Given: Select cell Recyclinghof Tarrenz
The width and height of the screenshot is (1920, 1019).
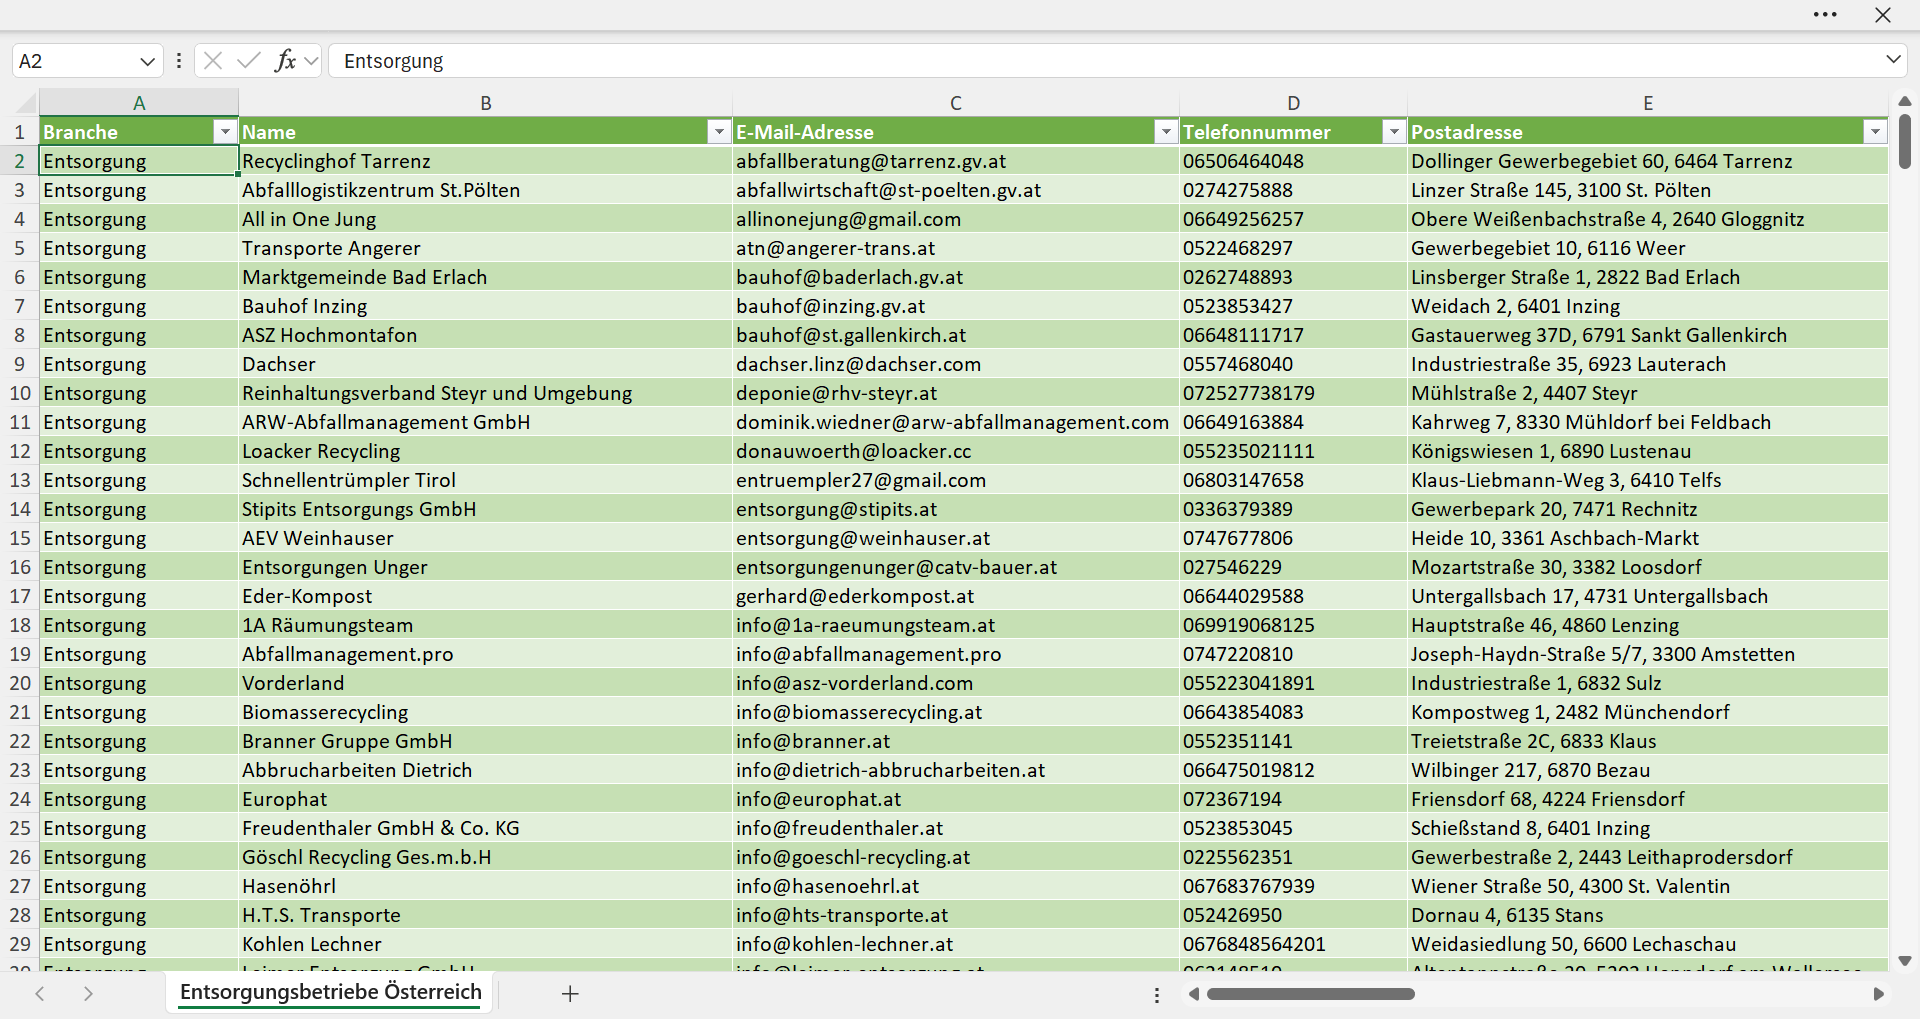Looking at the screenshot, I should (x=486, y=161).
